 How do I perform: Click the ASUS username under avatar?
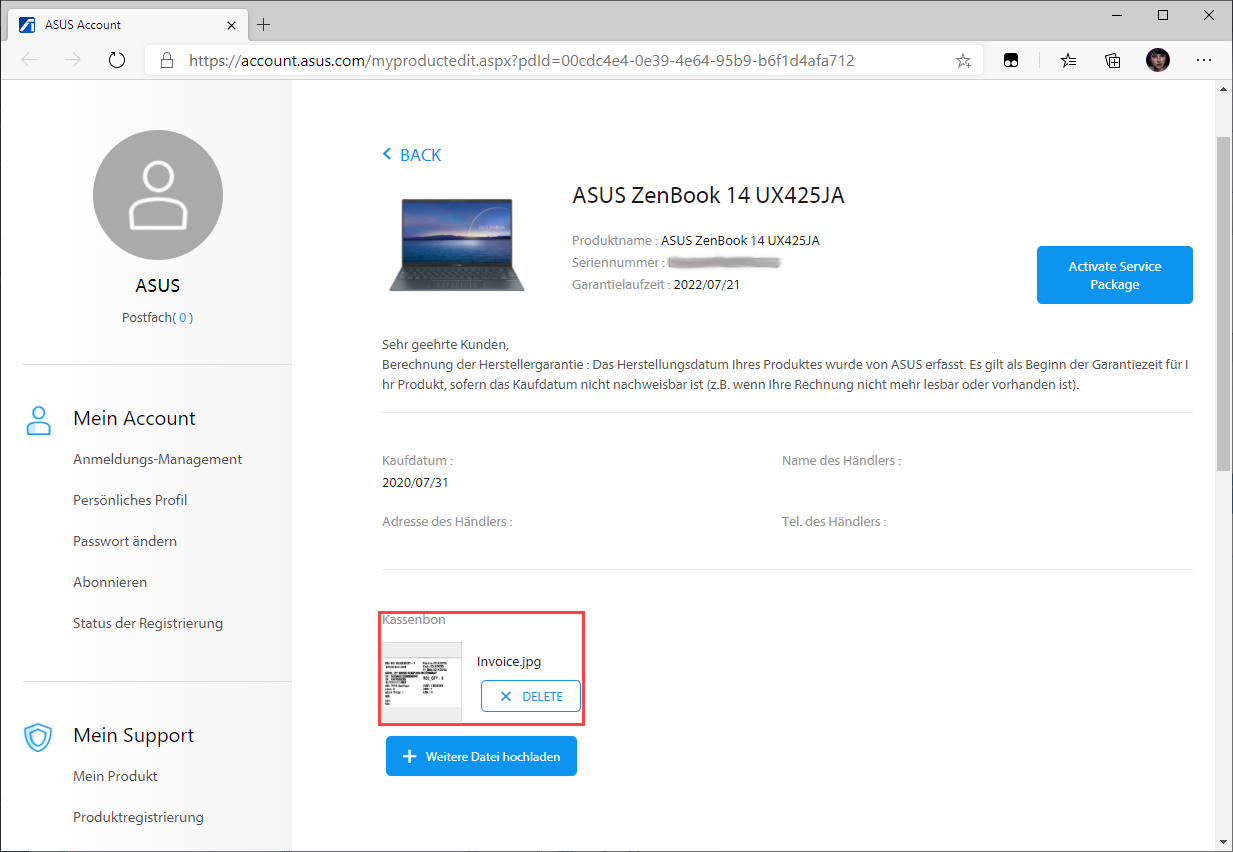(158, 286)
